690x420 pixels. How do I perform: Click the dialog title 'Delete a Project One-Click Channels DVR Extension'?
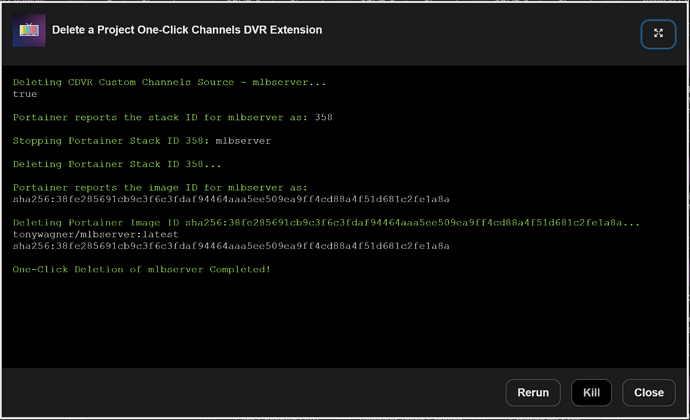point(187,30)
